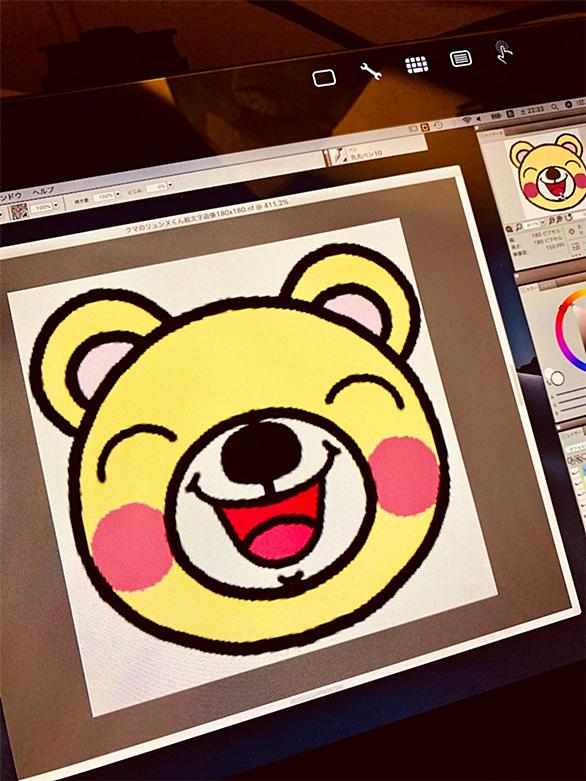Open Spotlight search magnifier in the menu bar
Image resolution: width=586 pixels, height=781 pixels.
pyautogui.click(x=555, y=107)
